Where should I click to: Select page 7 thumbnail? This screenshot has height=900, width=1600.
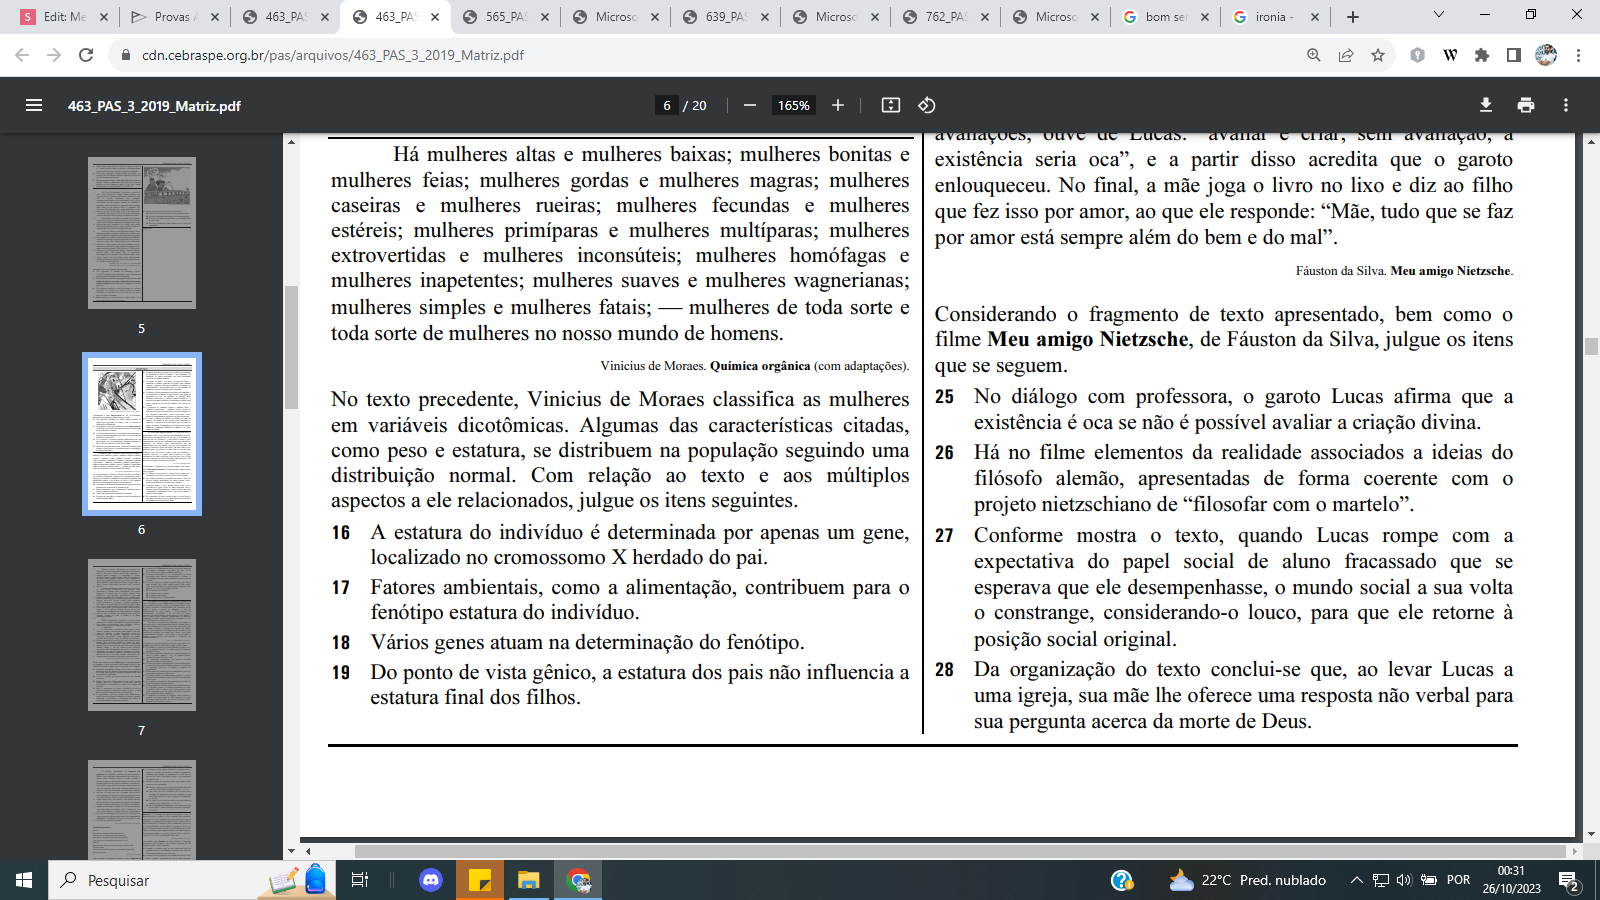tap(141, 635)
